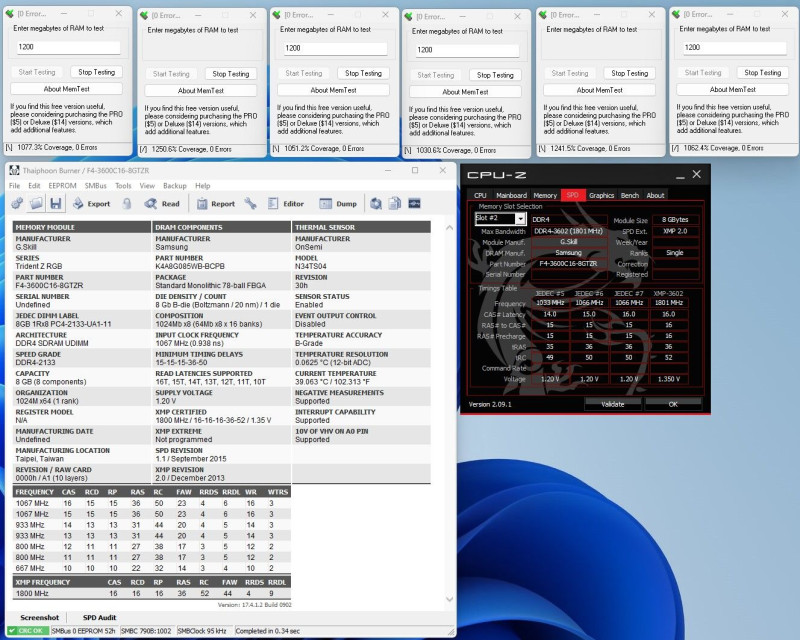The width and height of the screenshot is (800, 640).
Task: Click RAM megabytes field in 1051.2% coverage MemTest window
Action: point(335,48)
